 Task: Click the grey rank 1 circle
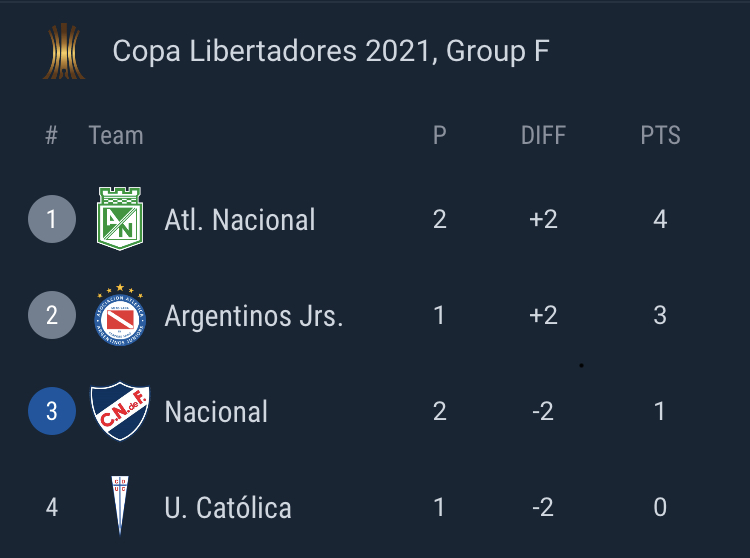(x=52, y=219)
